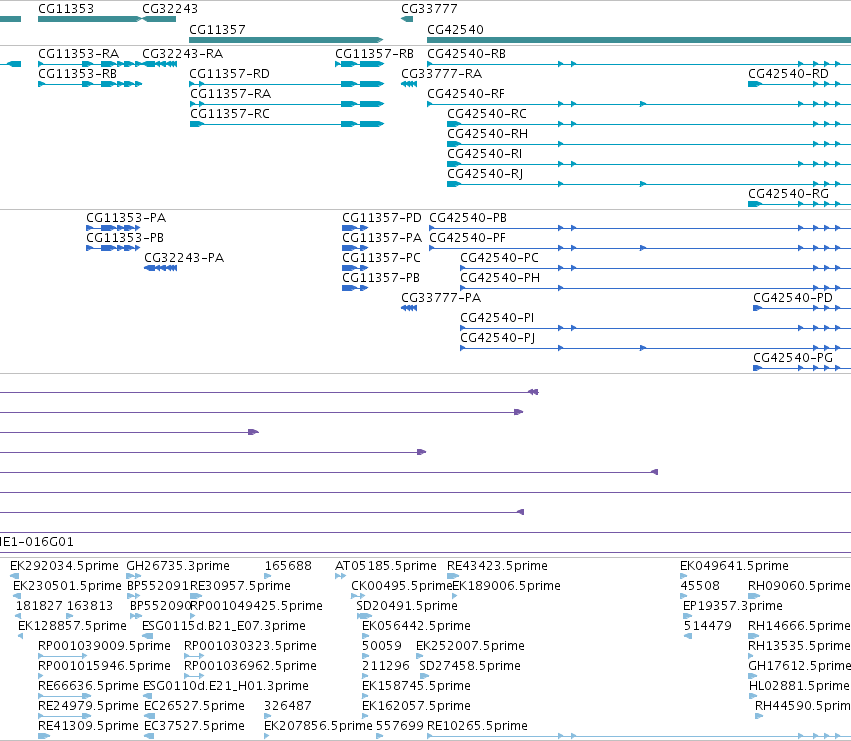Screen dimensions: 851x741
Task: Select transcript CG11357-RB
Action: [x=374, y=54]
